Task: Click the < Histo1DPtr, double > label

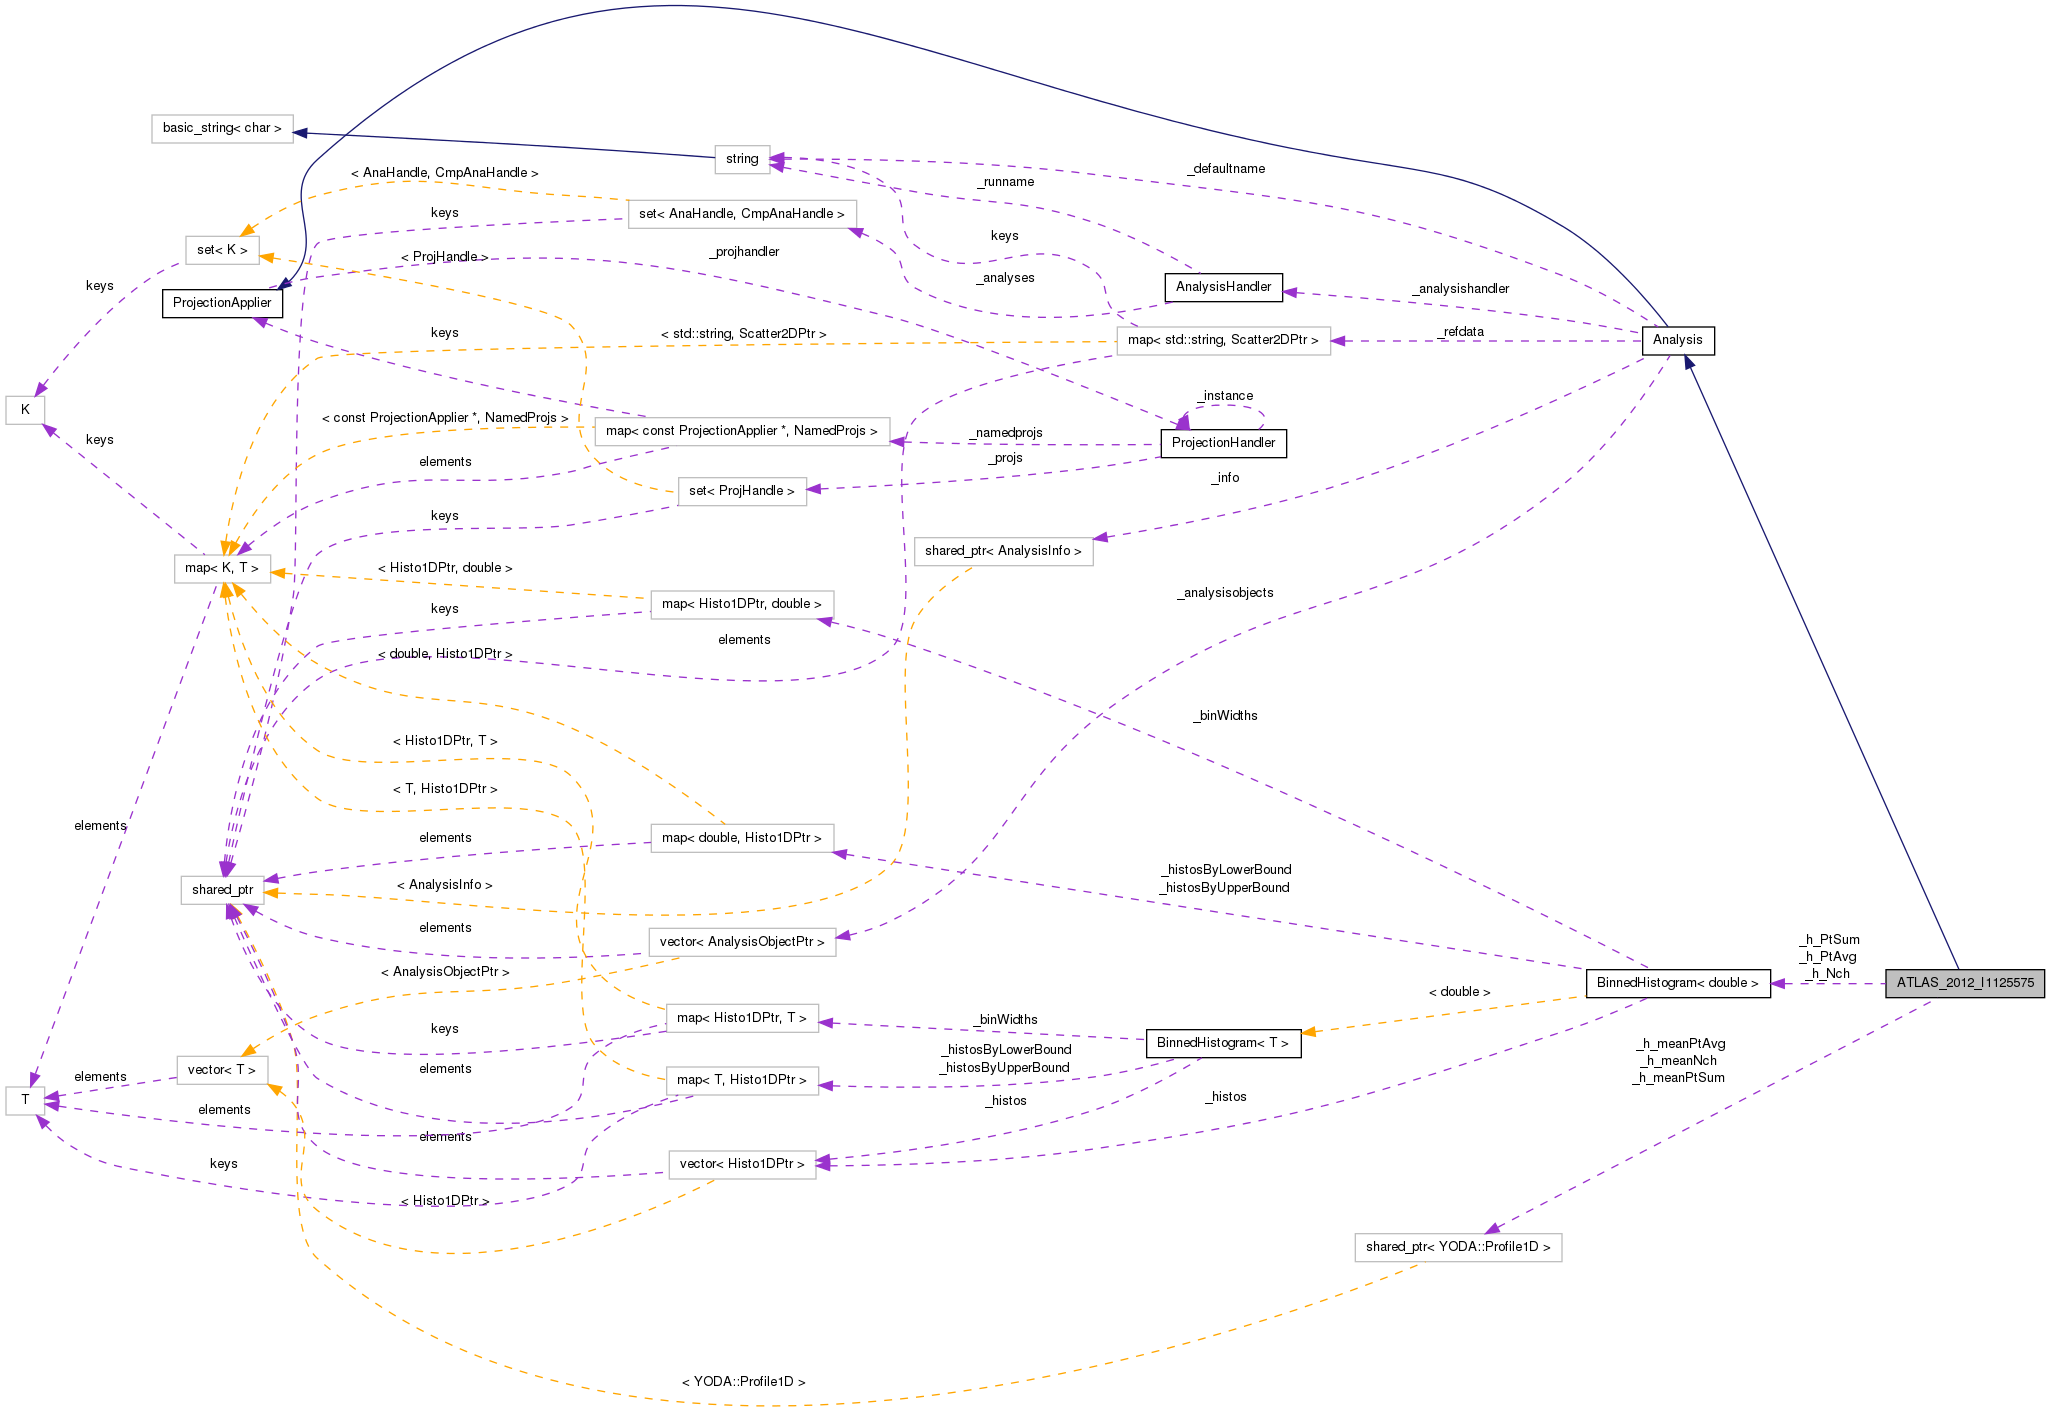Action: click(445, 568)
